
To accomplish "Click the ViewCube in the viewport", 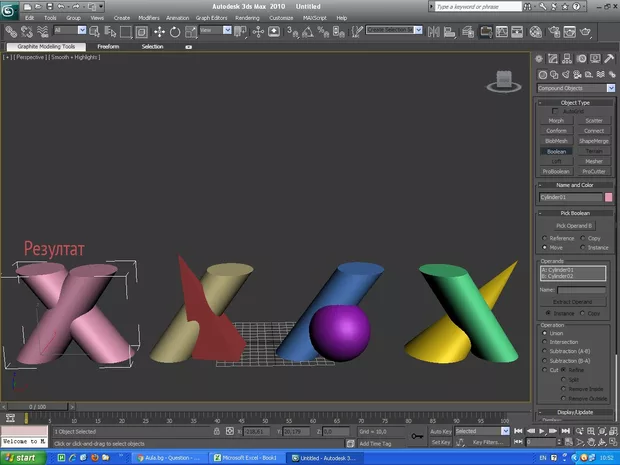I will point(504,78).
